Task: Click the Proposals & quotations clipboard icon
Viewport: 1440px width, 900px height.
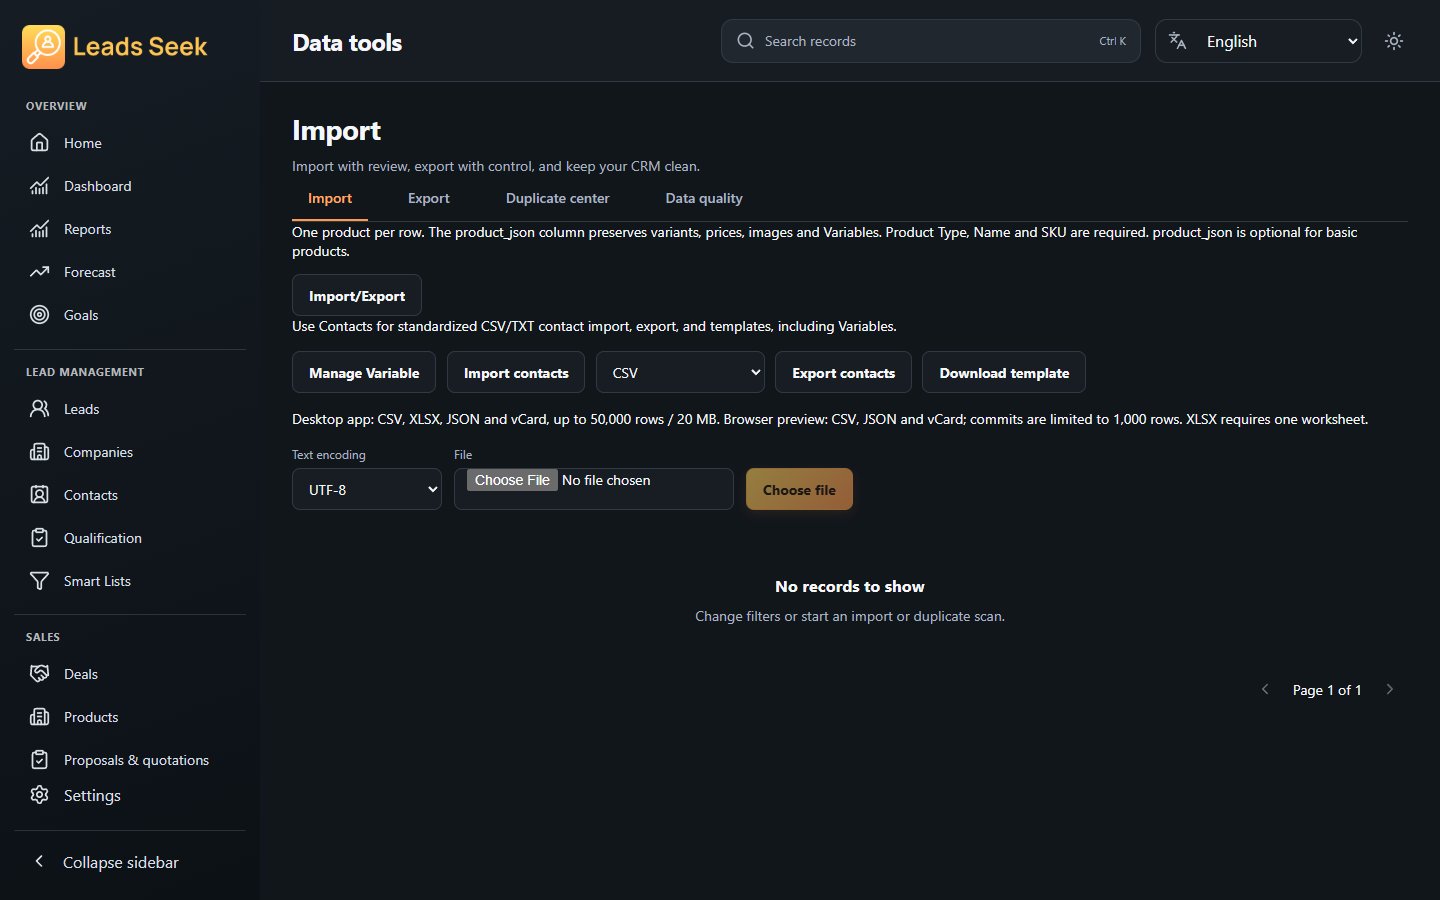Action: 39,760
